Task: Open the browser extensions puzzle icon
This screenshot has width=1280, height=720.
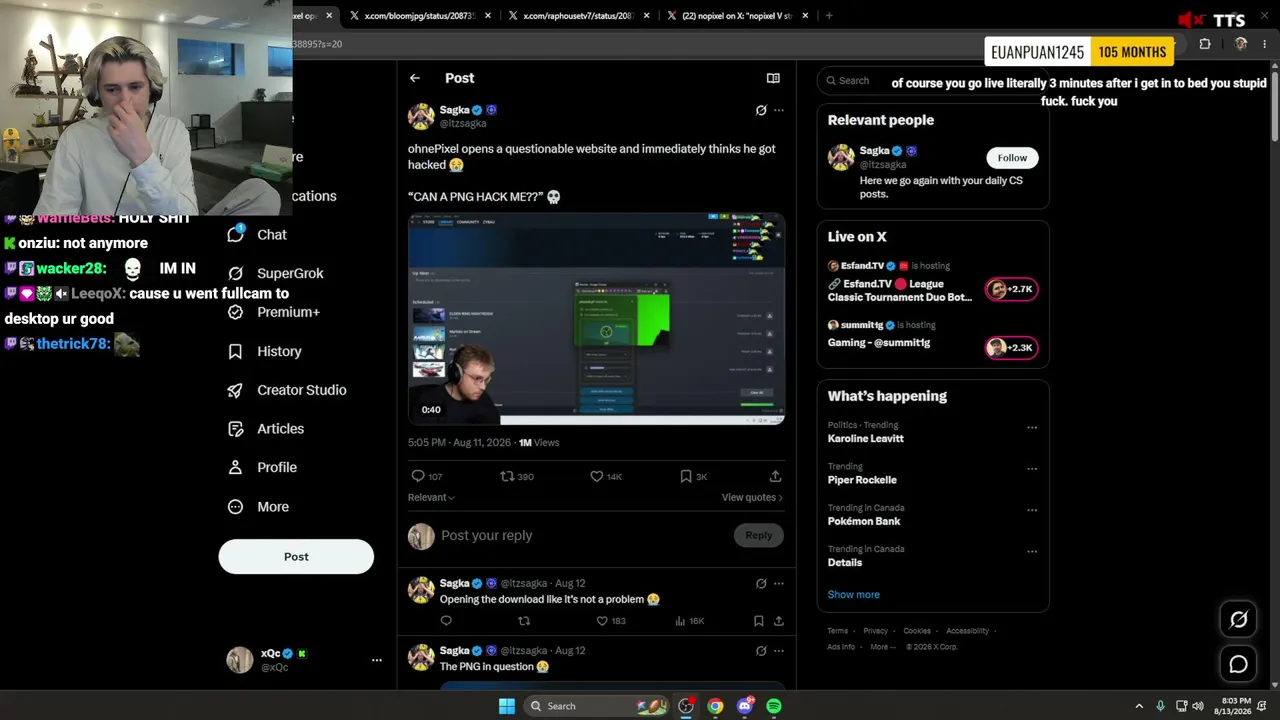Action: (x=1205, y=44)
